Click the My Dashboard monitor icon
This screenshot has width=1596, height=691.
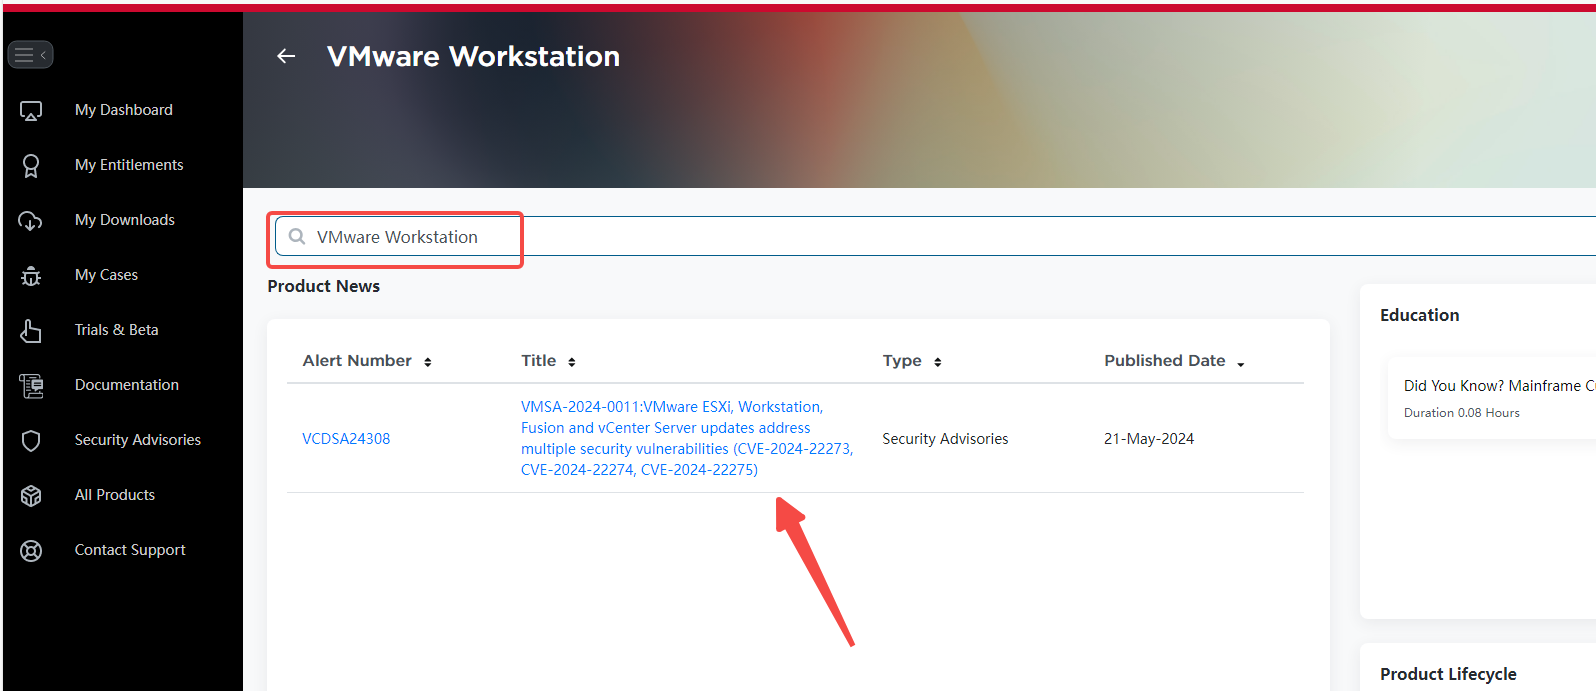click(x=31, y=110)
